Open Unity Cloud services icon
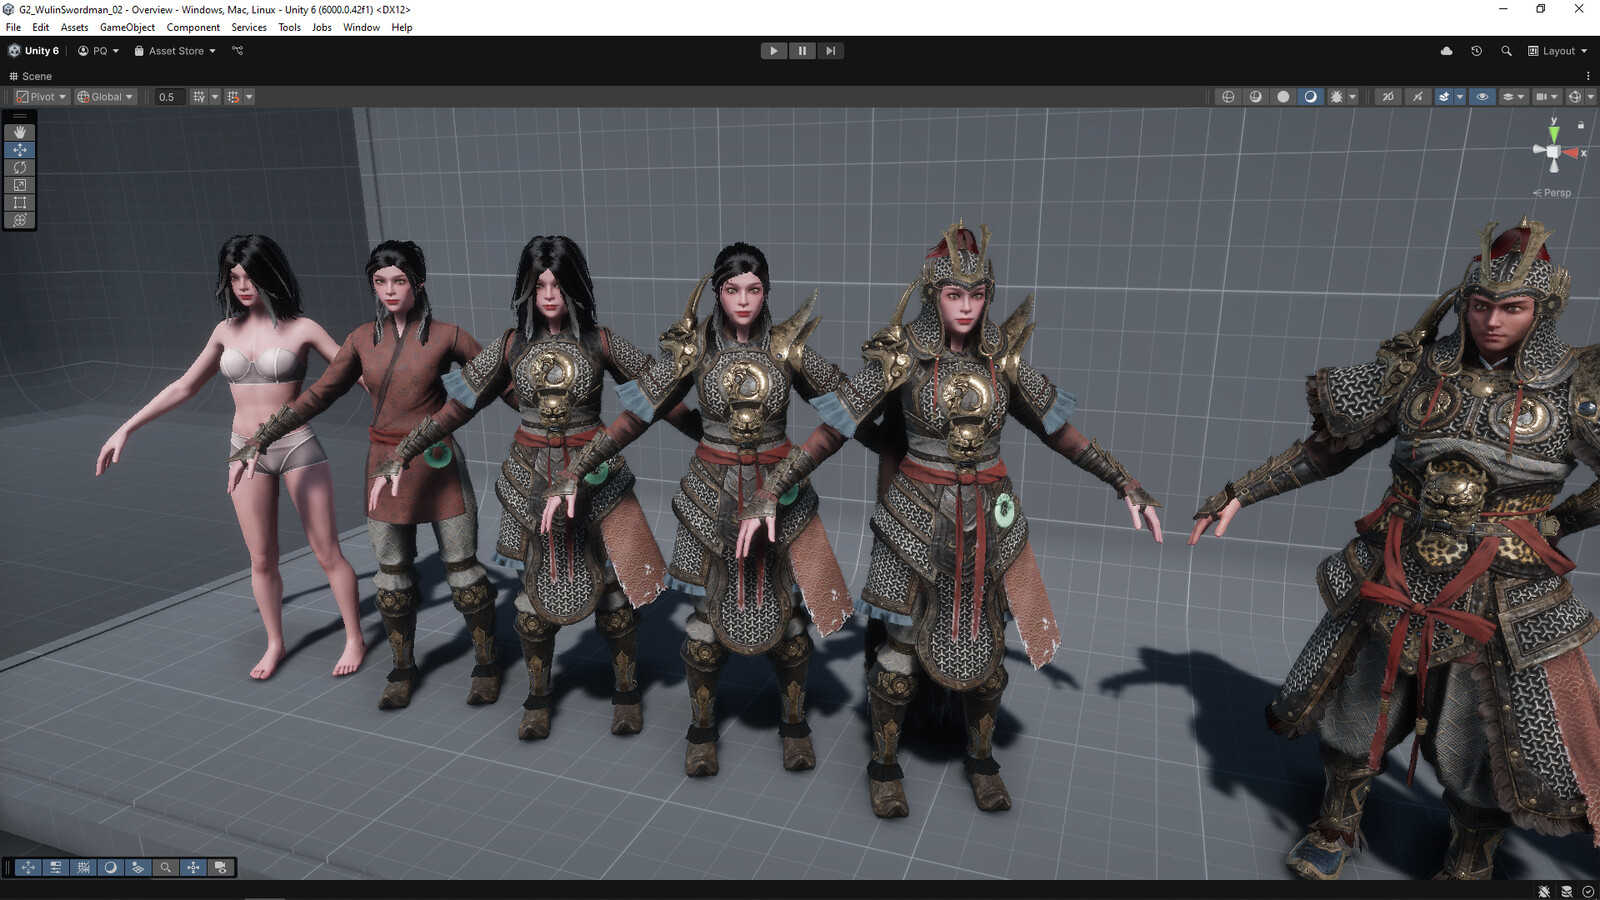 point(1446,51)
